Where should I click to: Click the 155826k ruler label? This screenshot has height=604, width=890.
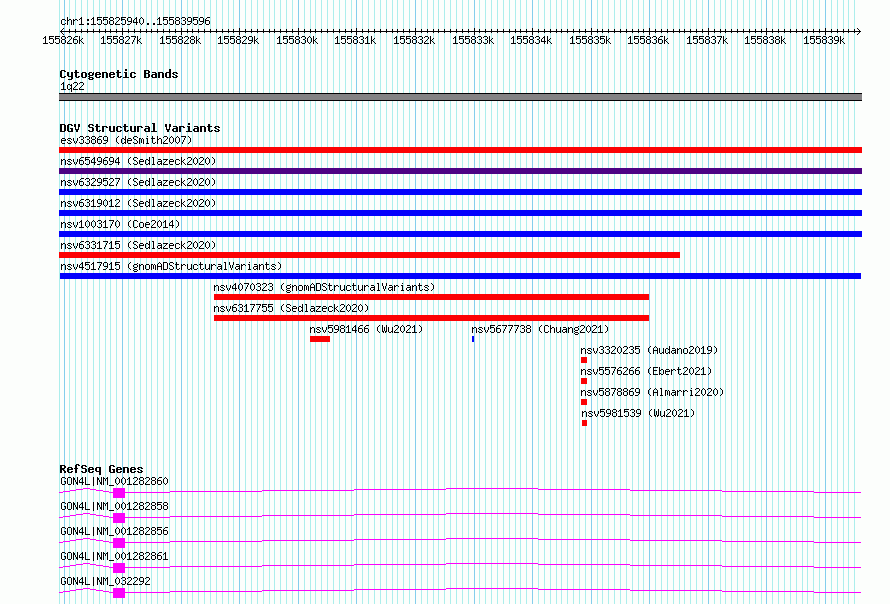[x=63, y=40]
